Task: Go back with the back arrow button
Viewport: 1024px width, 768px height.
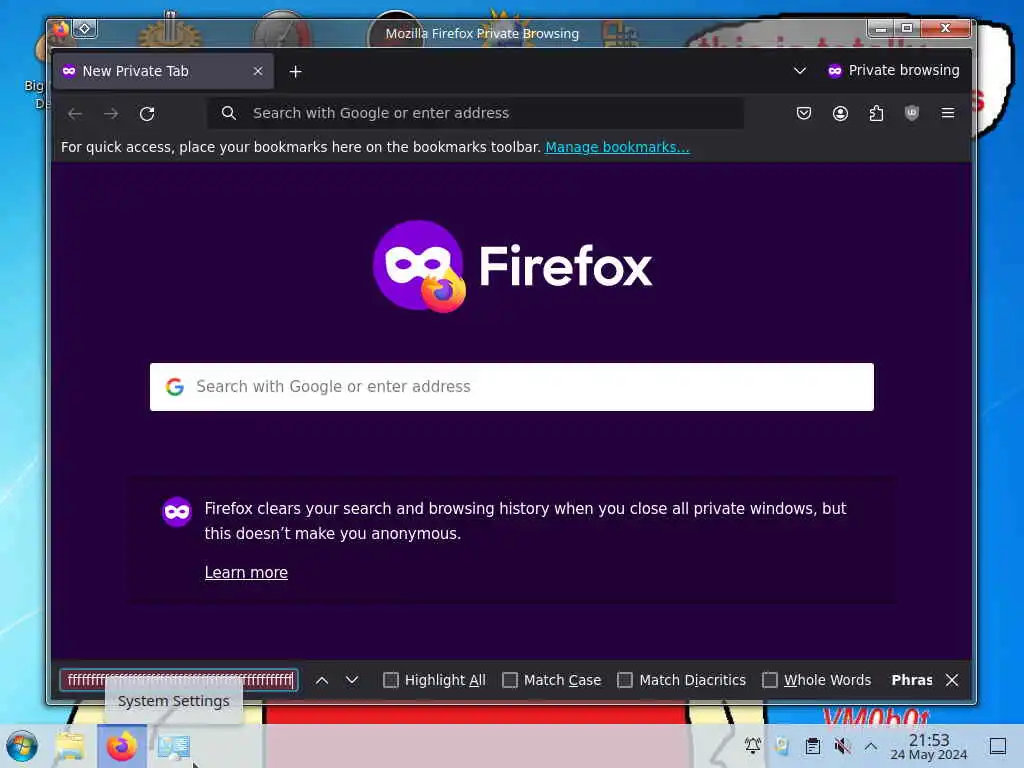Action: [75, 114]
